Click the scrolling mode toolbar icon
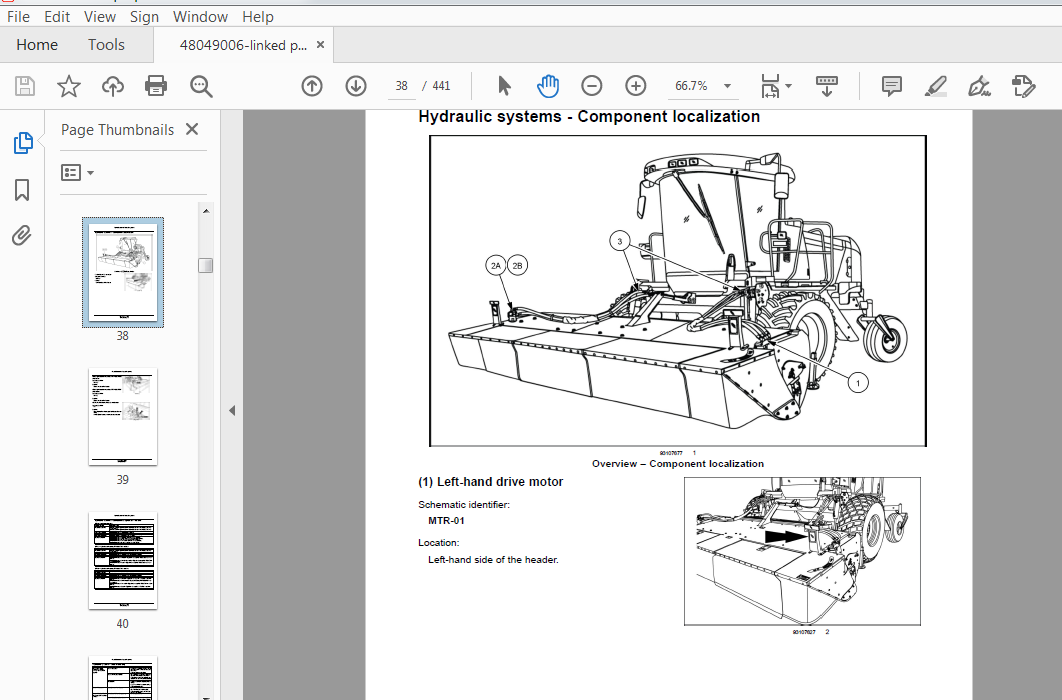The image size is (1062, 700). click(826, 86)
